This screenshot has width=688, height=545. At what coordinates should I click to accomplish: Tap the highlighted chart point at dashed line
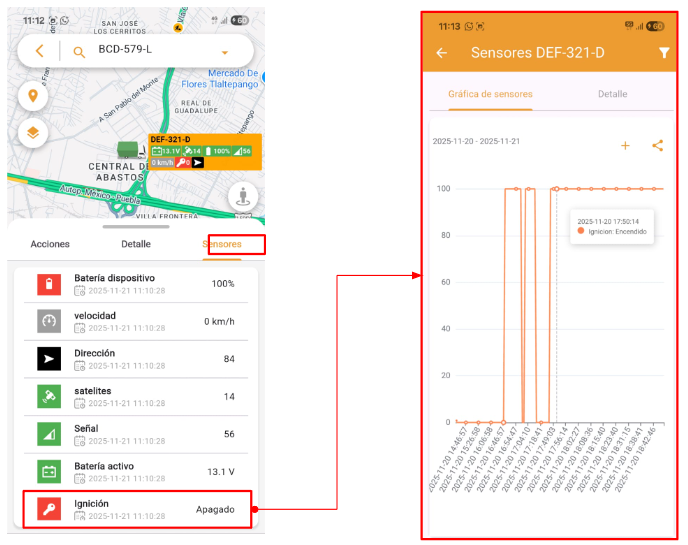coord(556,189)
